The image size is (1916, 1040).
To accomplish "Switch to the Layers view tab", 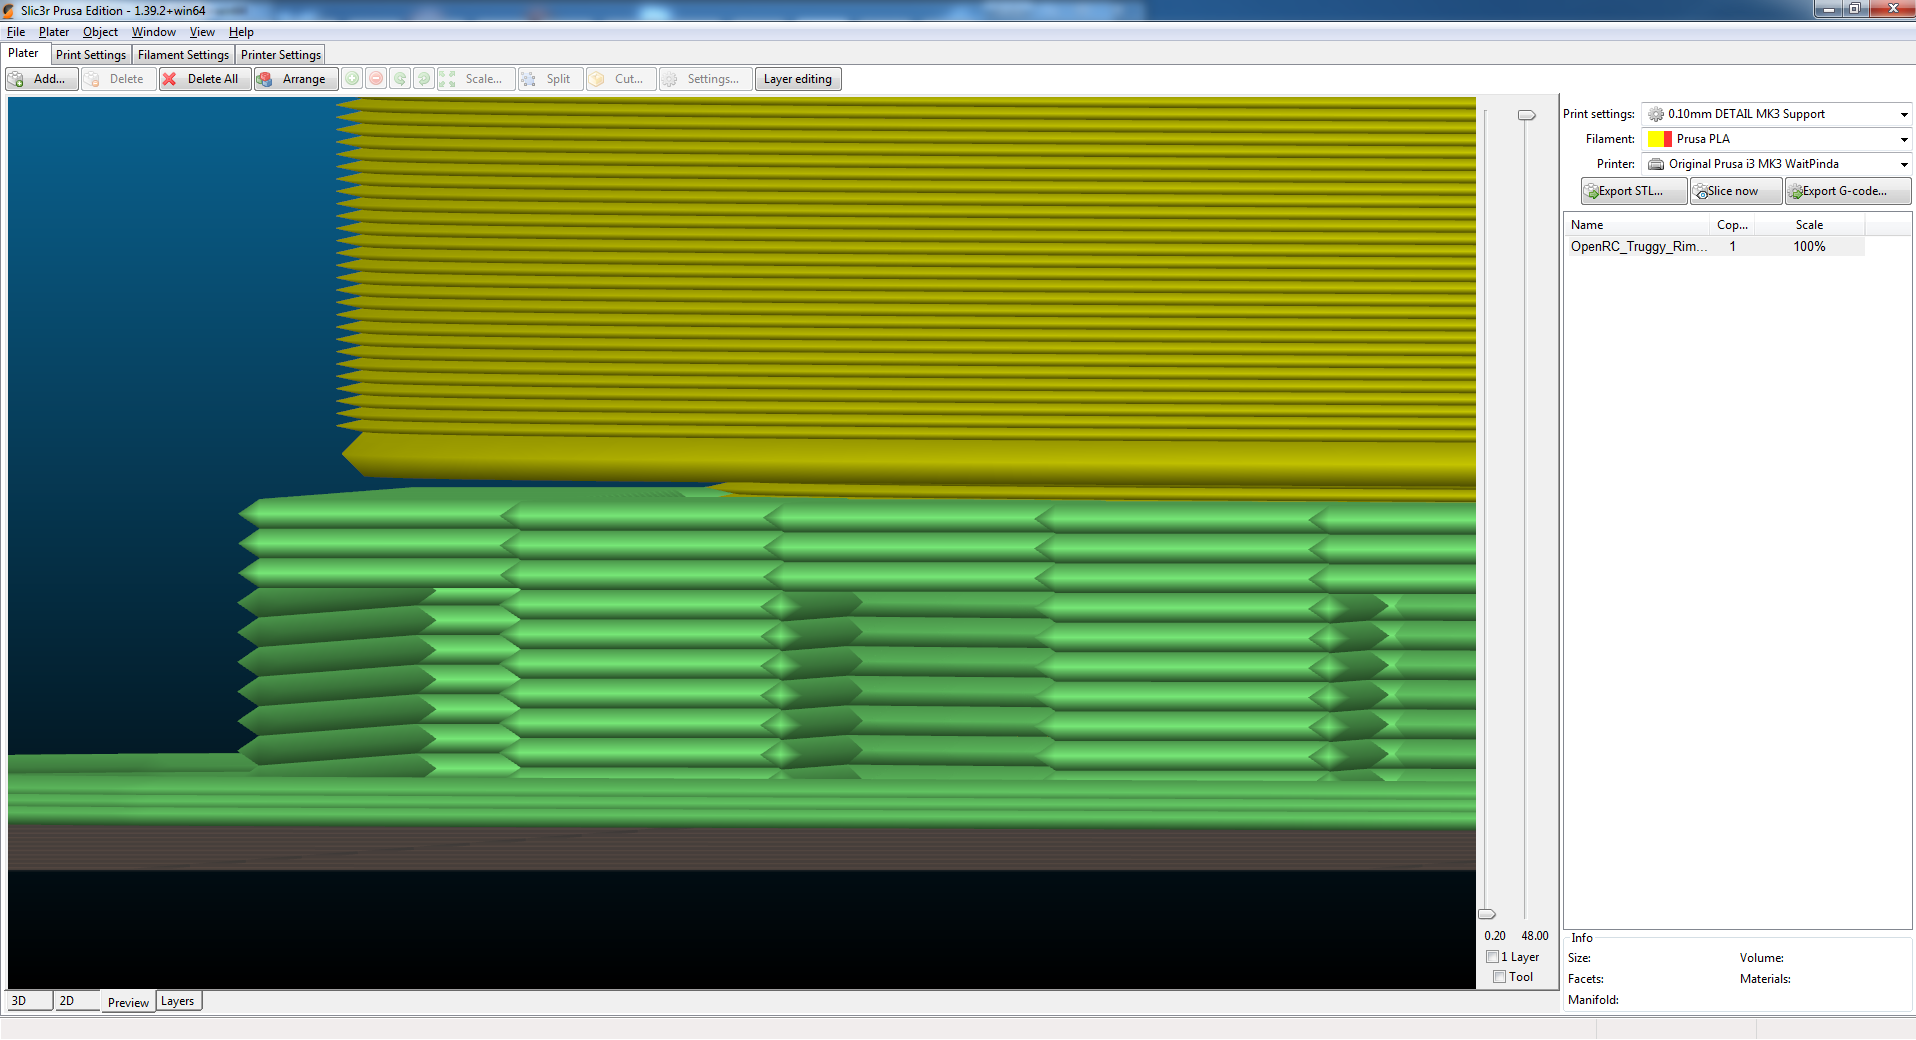I will [178, 1001].
